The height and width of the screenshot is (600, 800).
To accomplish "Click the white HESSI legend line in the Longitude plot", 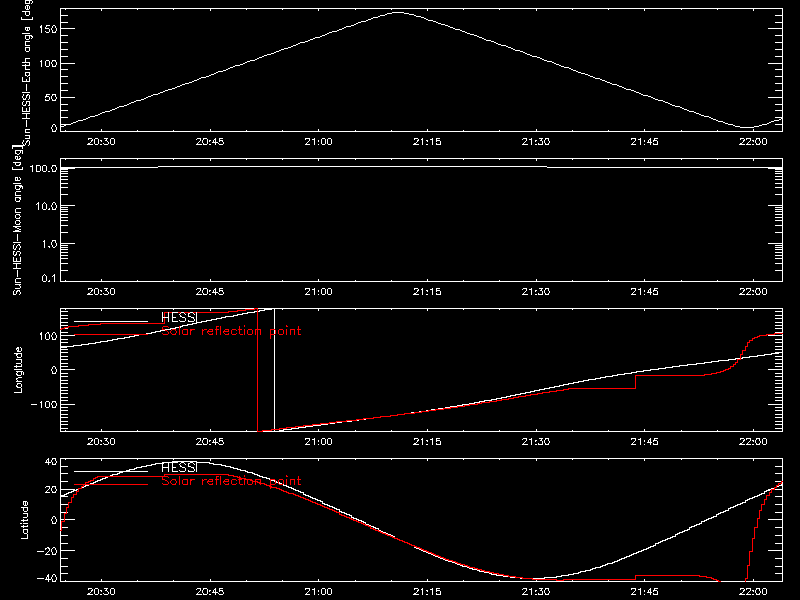I will click(x=111, y=321).
